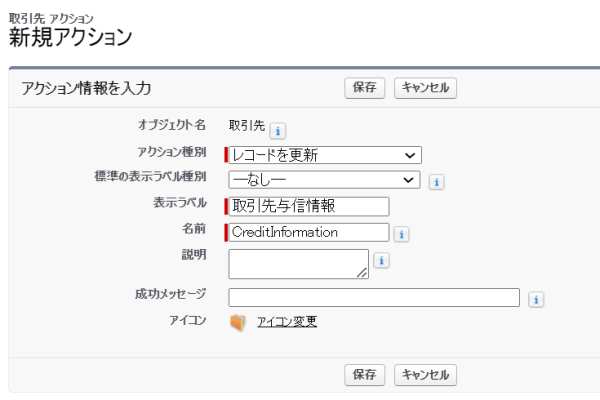Click inside the 説明 textarea

[298, 263]
